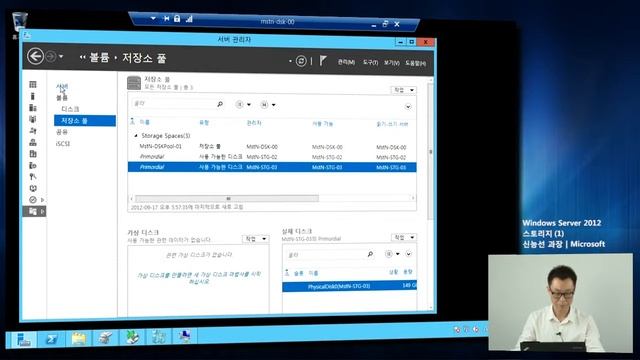This screenshot has width=640, height=360.
Task: Select the Primordial row managed by MstN-STG-02
Action: (272, 157)
